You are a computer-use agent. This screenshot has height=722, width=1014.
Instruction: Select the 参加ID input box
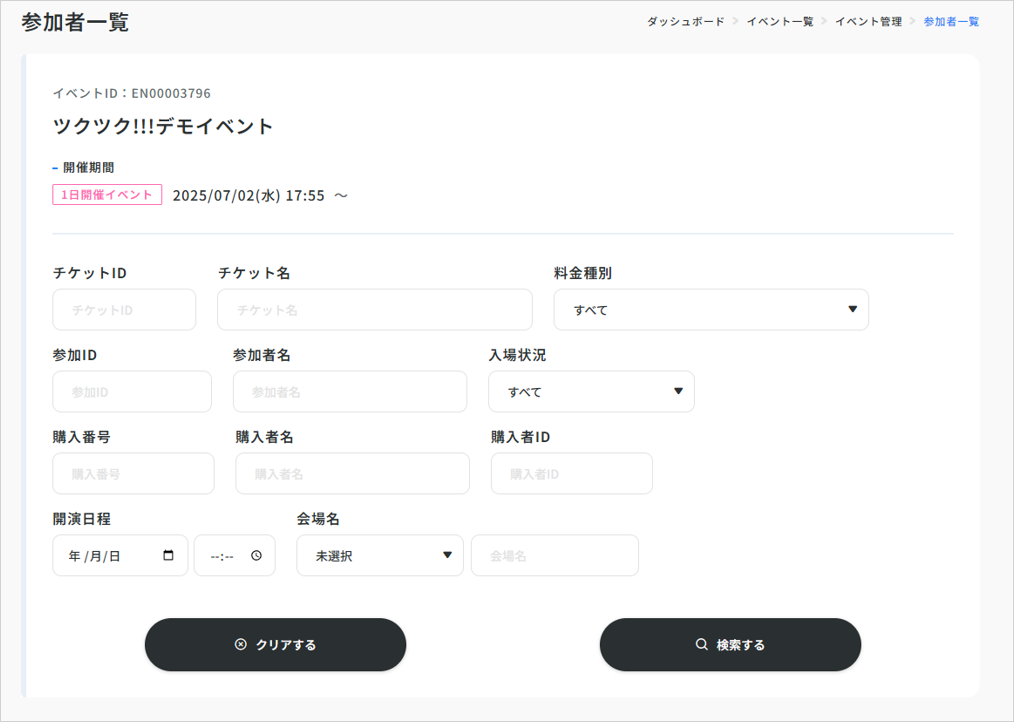[x=132, y=392]
